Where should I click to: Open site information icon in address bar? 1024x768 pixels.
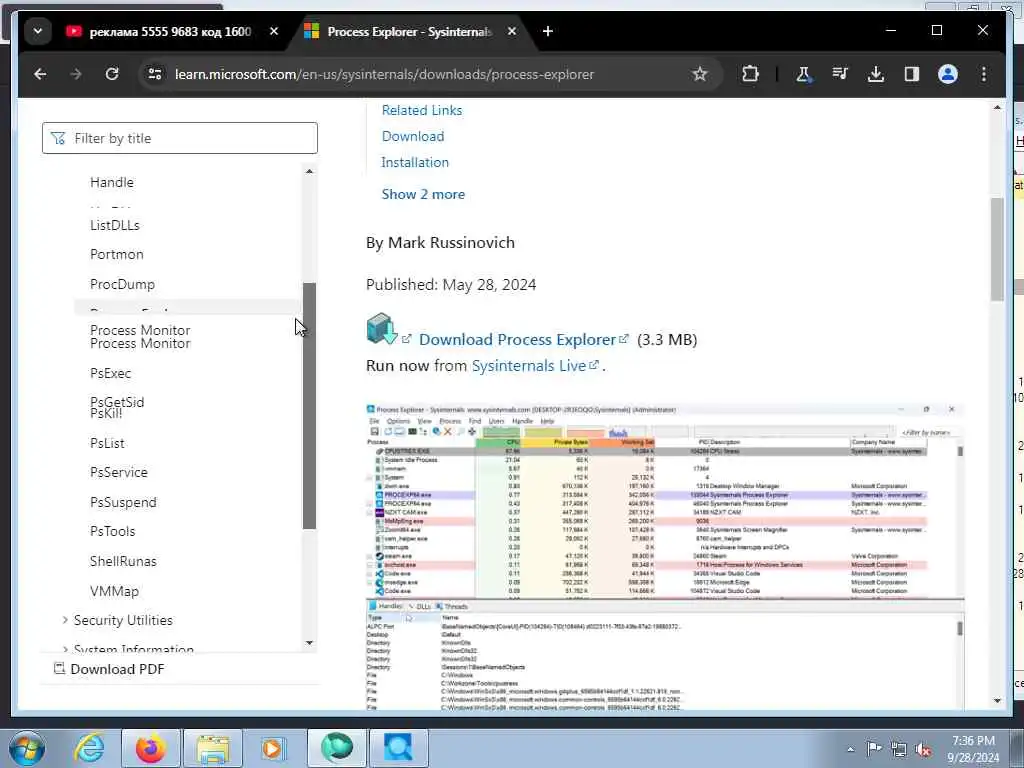tap(155, 74)
